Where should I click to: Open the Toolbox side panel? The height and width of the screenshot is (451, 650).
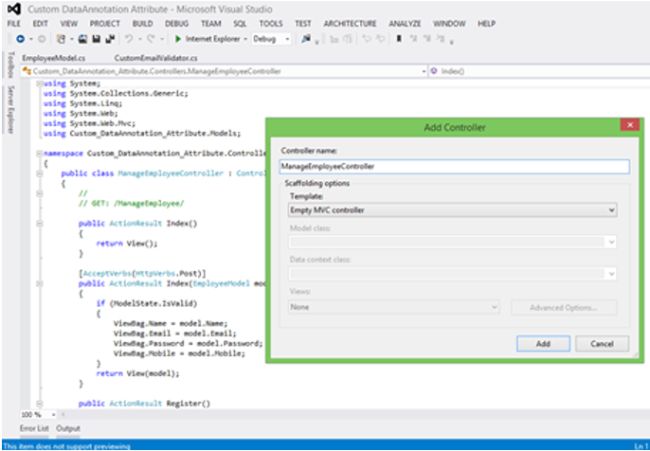(x=9, y=65)
